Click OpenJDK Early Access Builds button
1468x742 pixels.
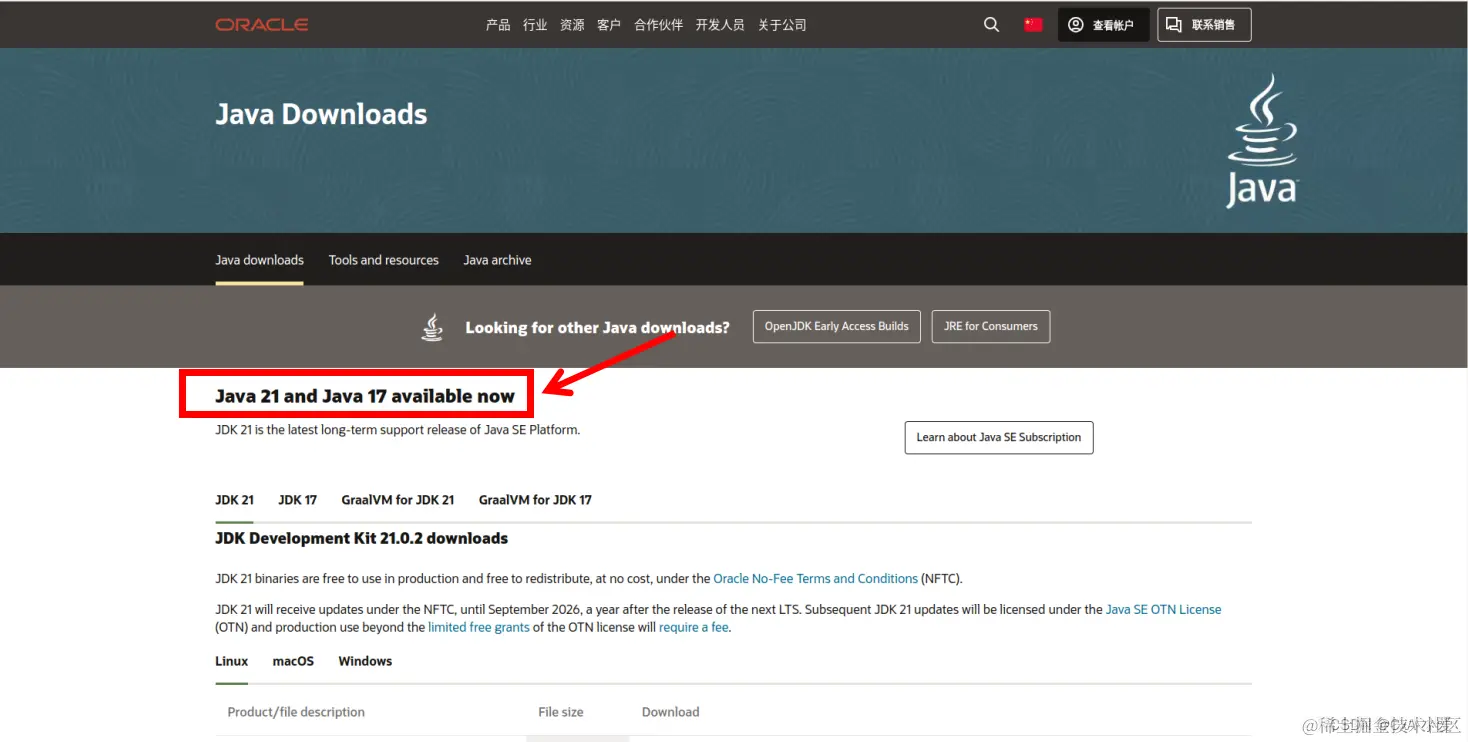tap(837, 326)
